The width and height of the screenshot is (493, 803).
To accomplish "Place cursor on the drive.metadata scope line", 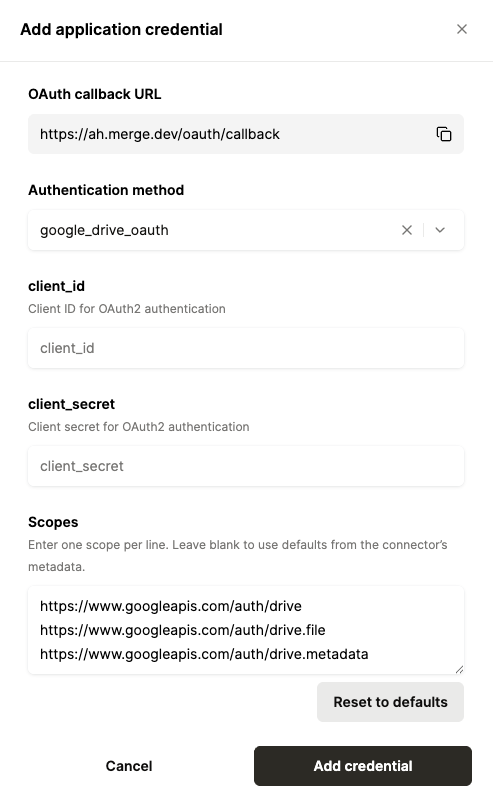I will point(204,654).
